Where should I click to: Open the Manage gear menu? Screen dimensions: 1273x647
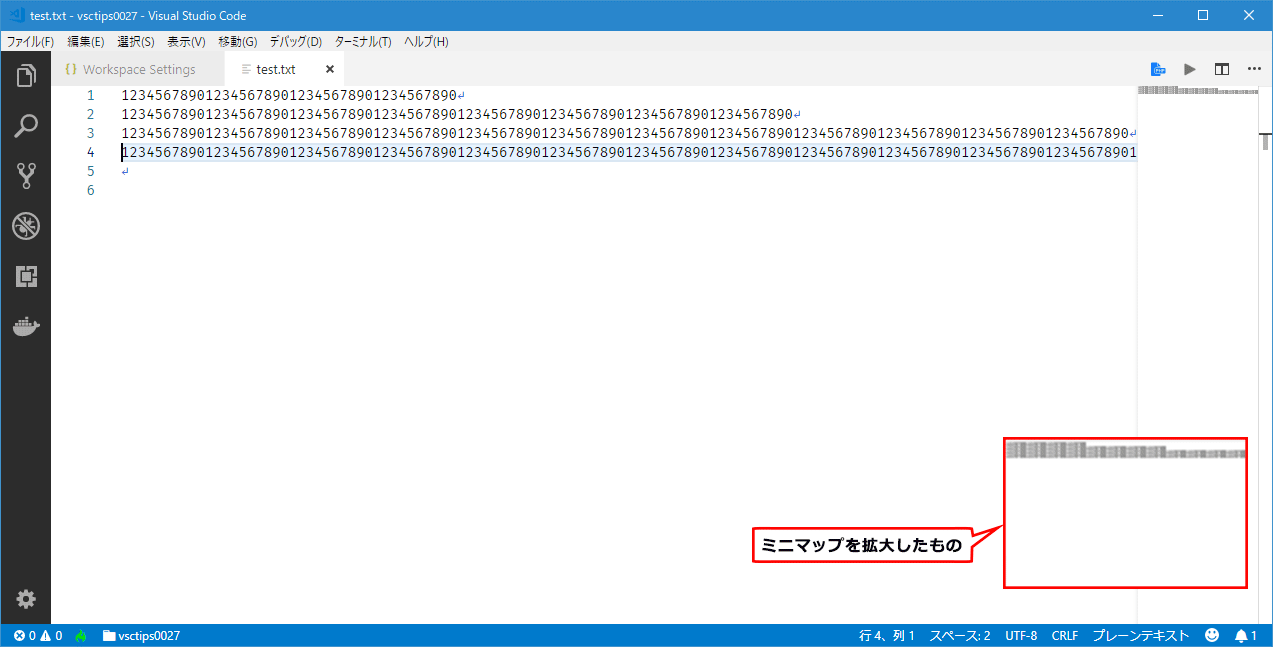[26, 599]
